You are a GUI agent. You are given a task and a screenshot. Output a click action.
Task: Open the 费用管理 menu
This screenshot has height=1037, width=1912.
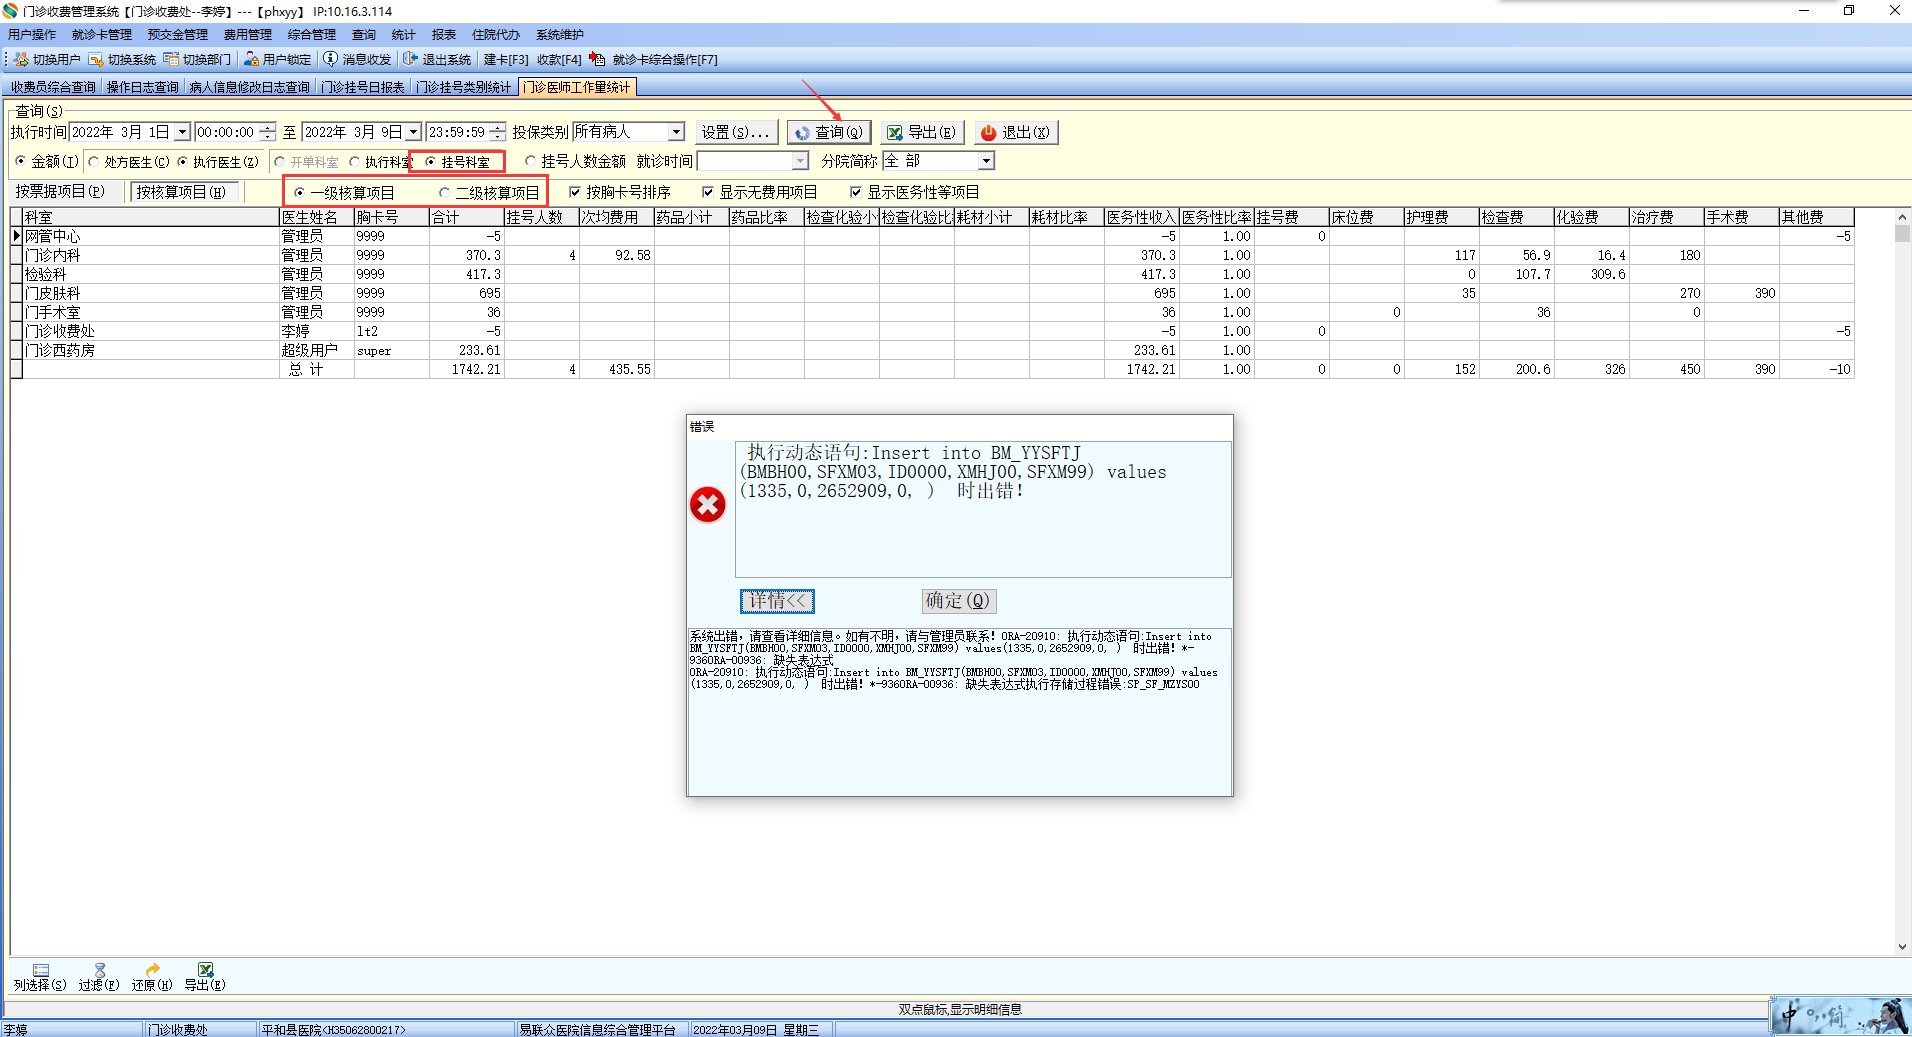pos(248,35)
